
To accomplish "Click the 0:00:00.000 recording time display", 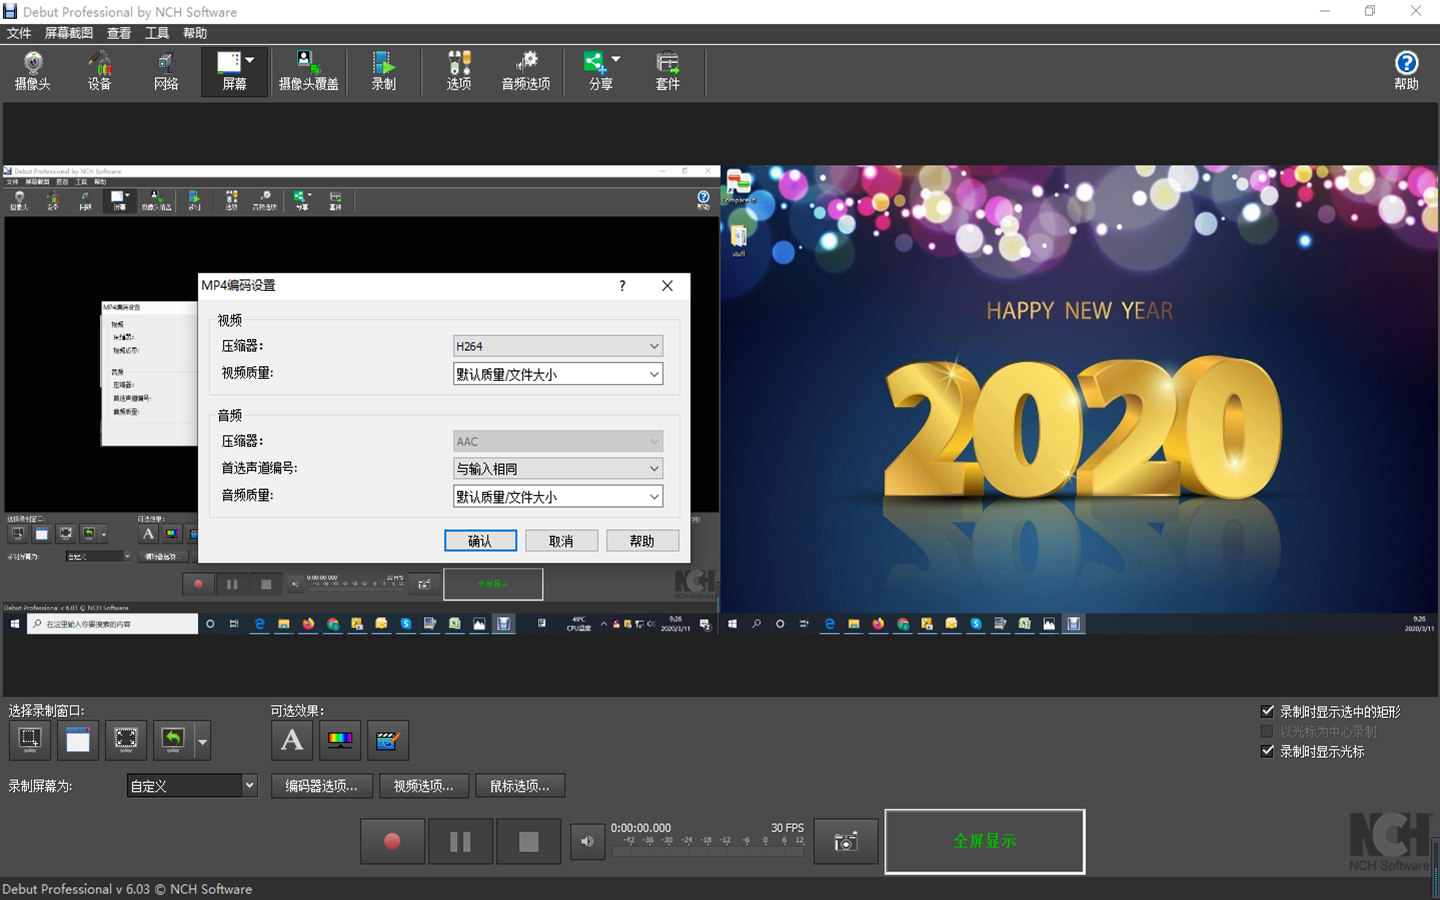I will (x=641, y=828).
